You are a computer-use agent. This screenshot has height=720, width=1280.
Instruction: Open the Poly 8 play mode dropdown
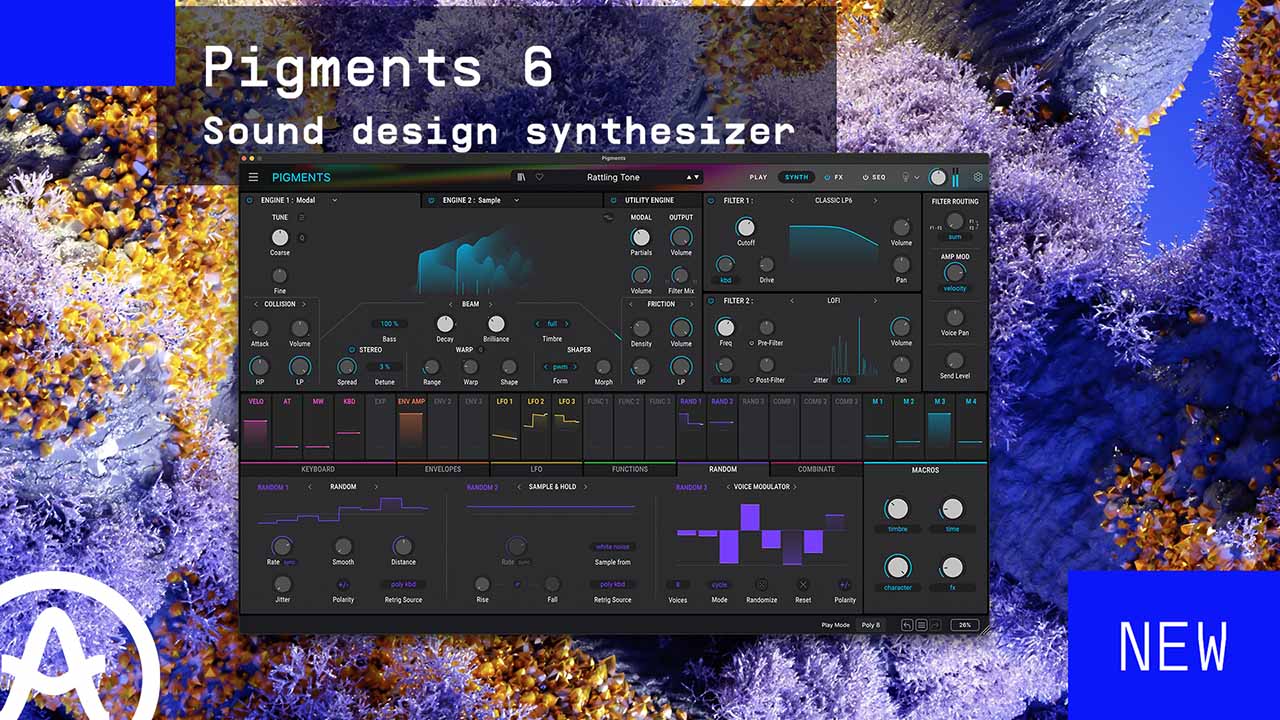pos(871,625)
